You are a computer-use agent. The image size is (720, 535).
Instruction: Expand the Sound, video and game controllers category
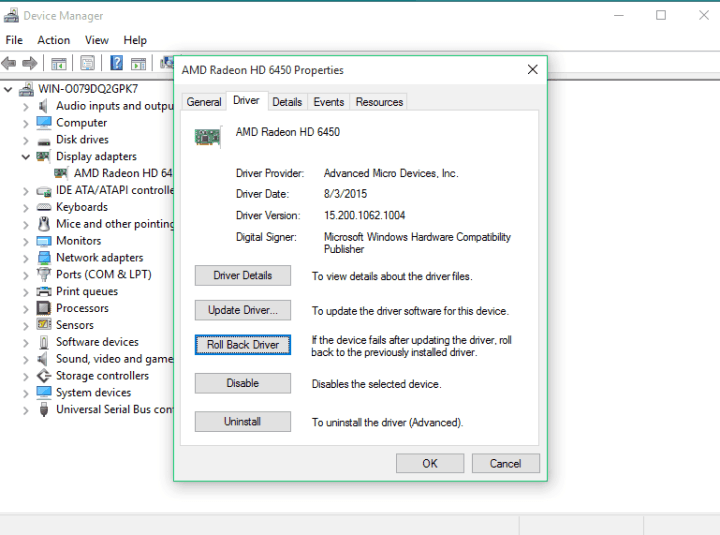[x=26, y=359]
